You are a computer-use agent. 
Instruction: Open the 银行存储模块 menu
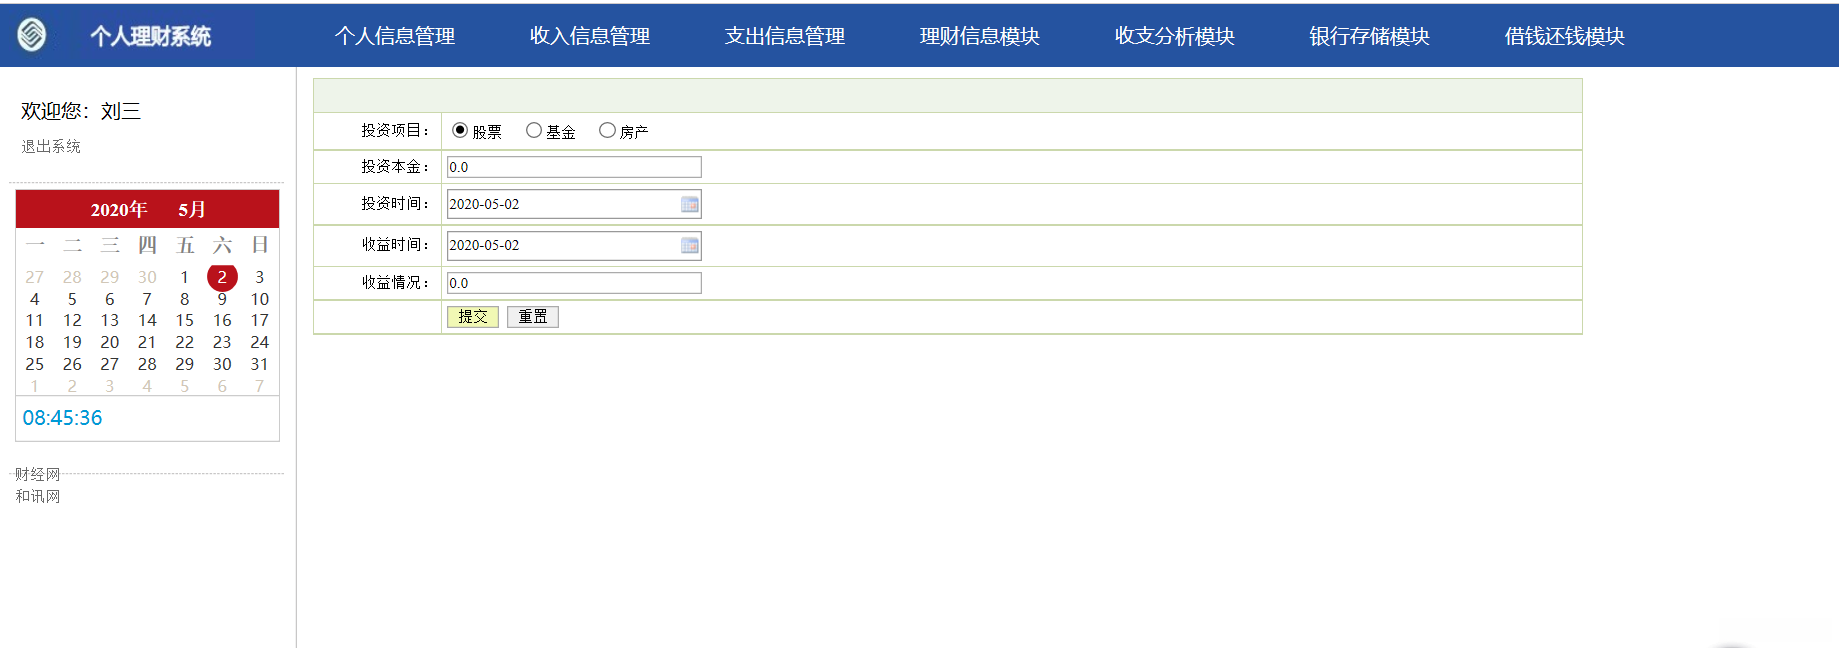pos(1370,36)
